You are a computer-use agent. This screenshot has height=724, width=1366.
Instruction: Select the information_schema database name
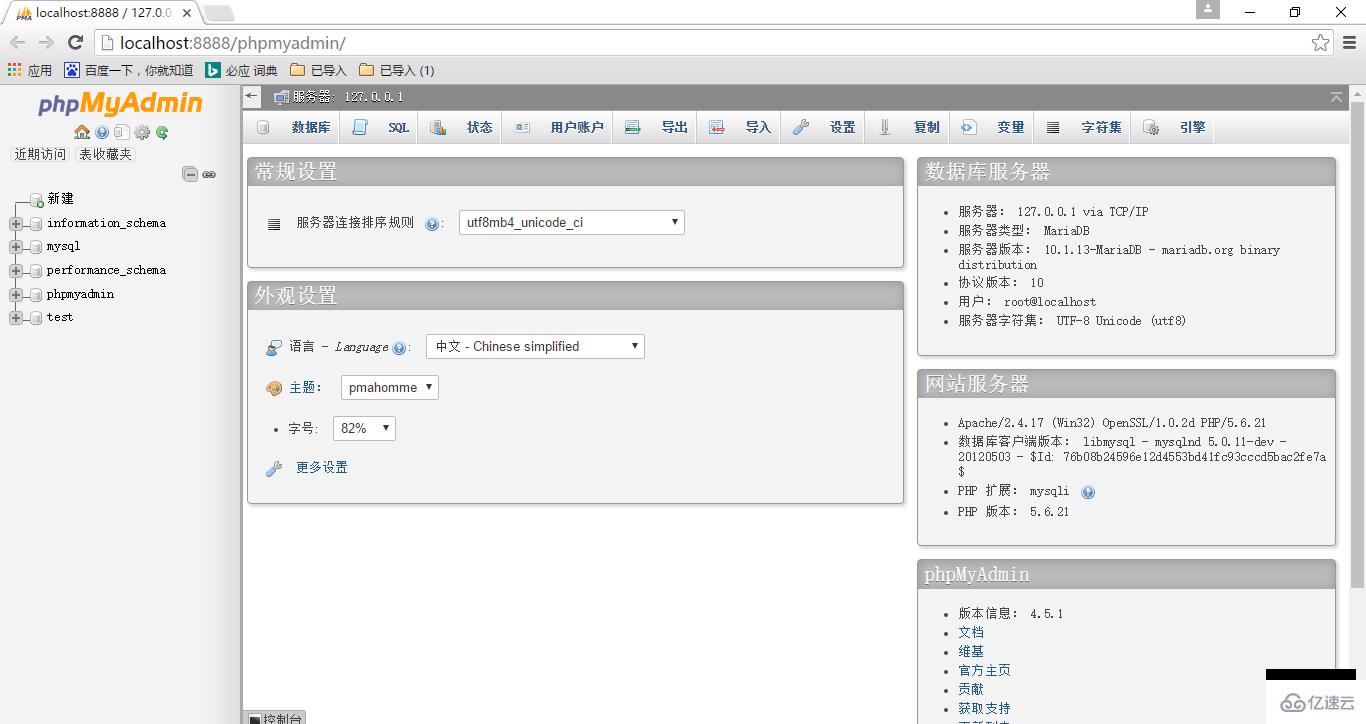pos(106,223)
